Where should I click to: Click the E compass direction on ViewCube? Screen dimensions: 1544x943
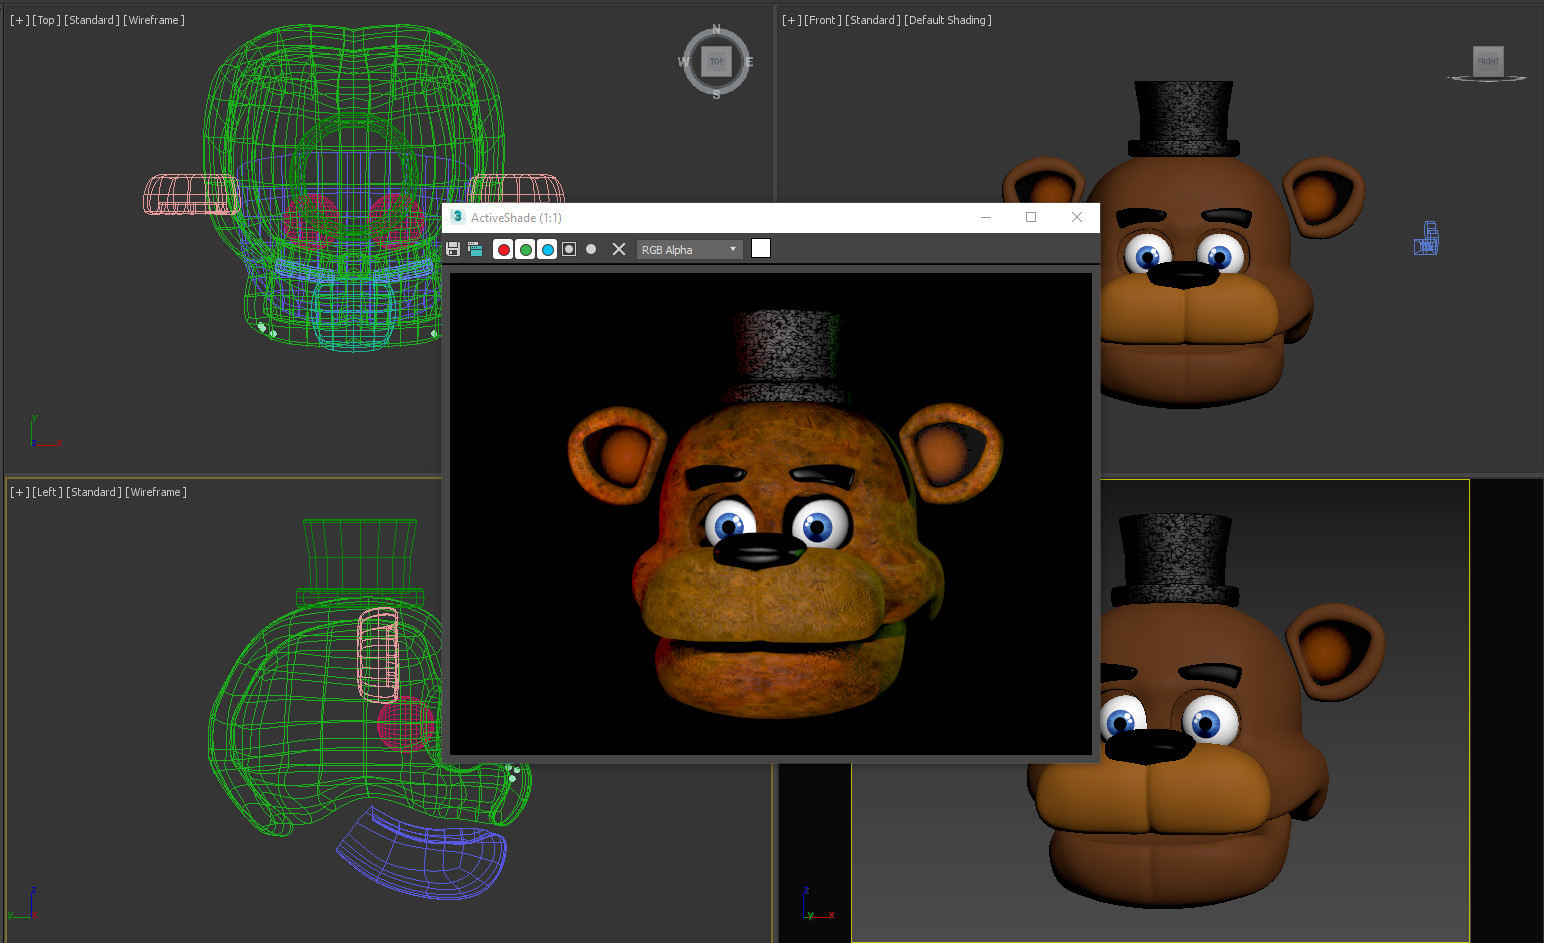749,62
